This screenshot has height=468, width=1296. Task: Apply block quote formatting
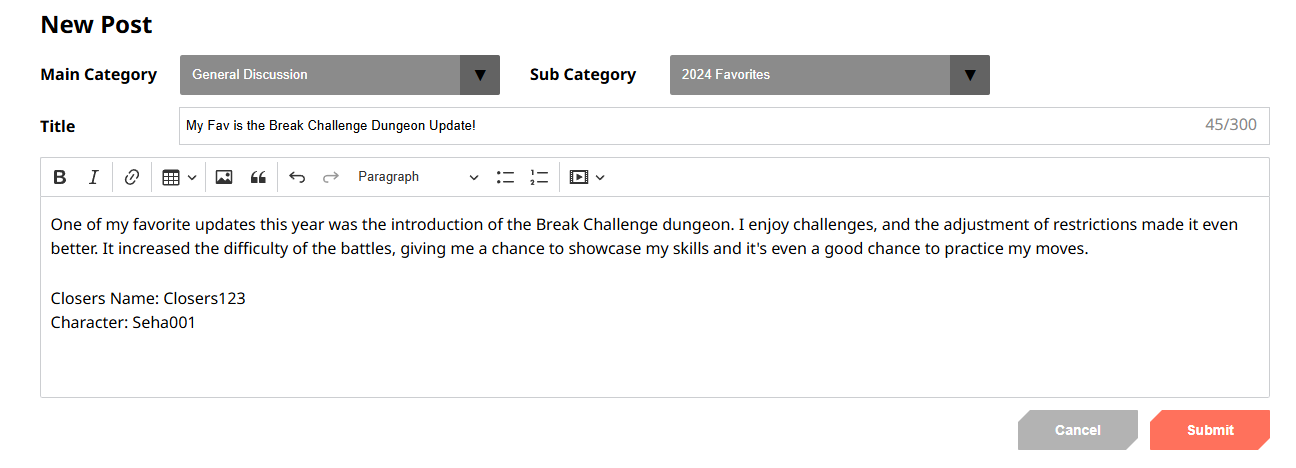point(258,177)
